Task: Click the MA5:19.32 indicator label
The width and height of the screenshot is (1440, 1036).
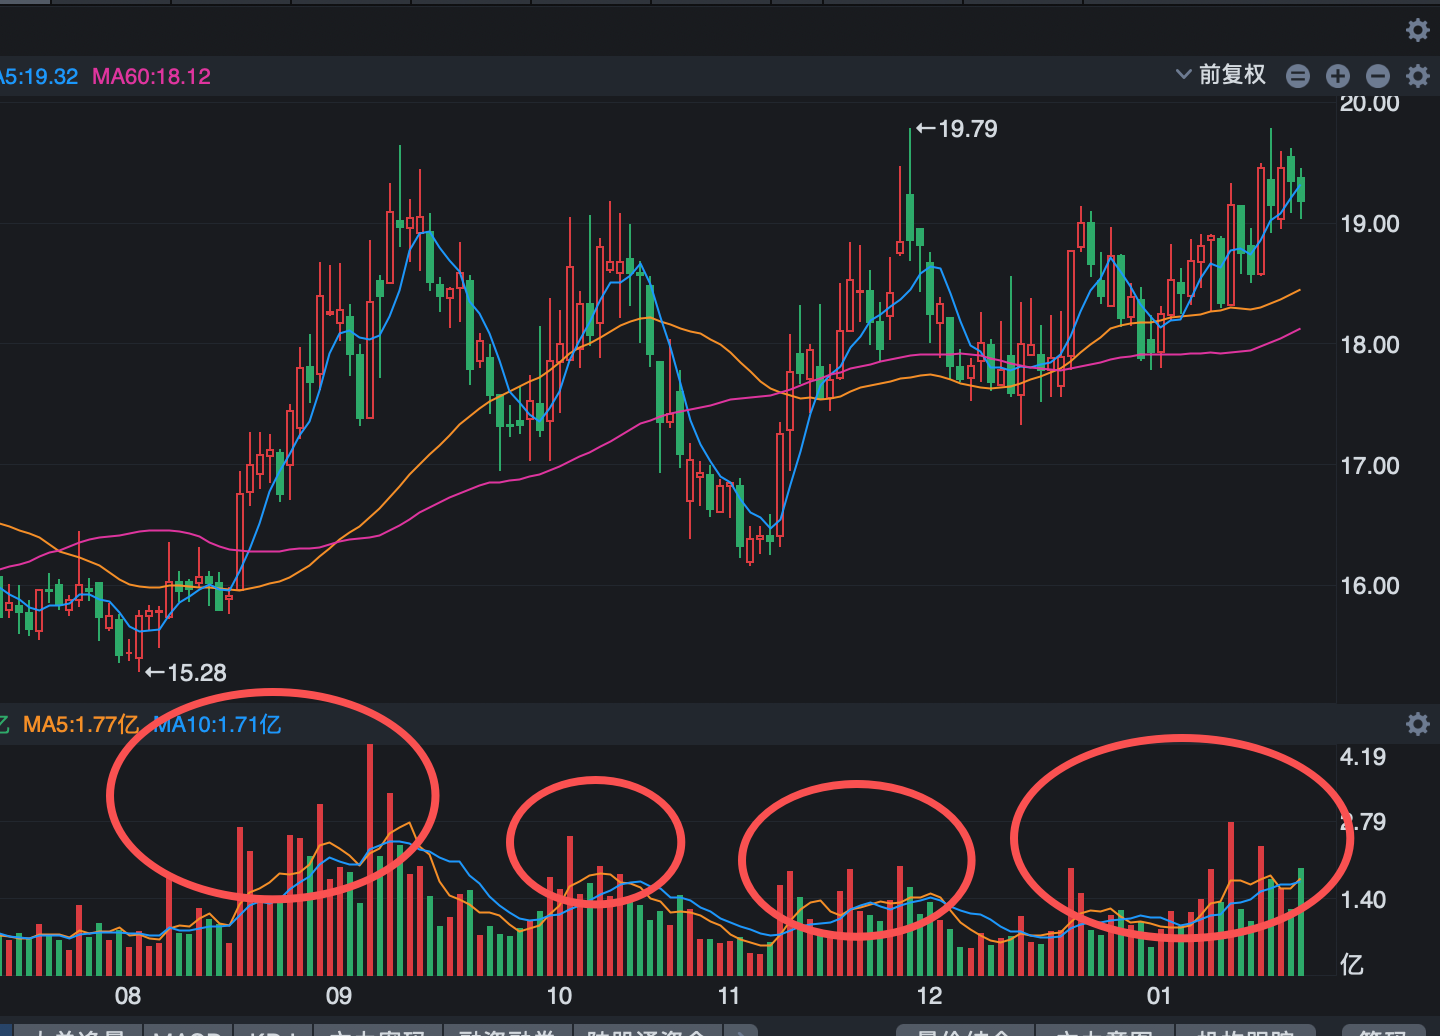Action: 38,76
